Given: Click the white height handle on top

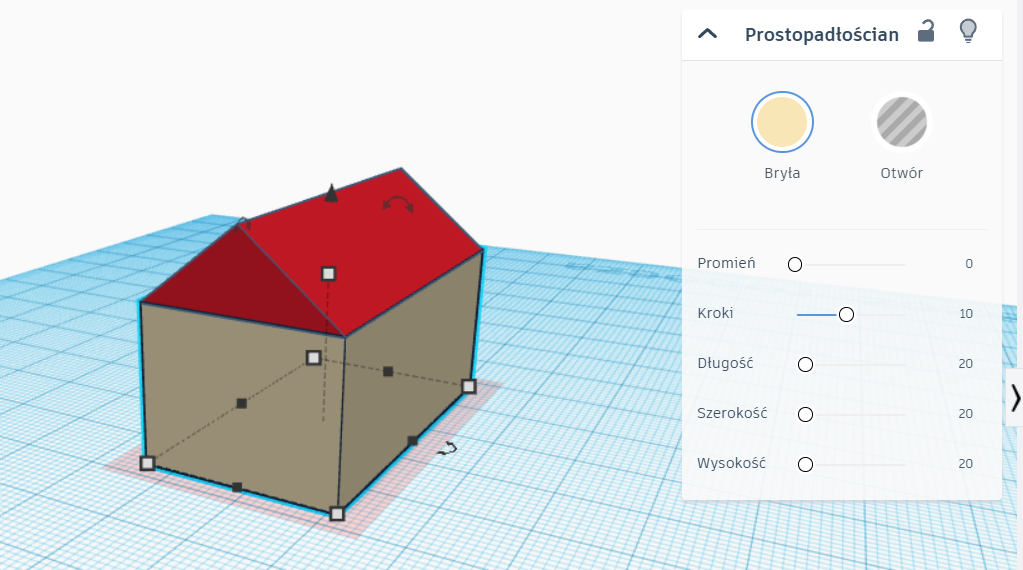Looking at the screenshot, I should click(329, 274).
